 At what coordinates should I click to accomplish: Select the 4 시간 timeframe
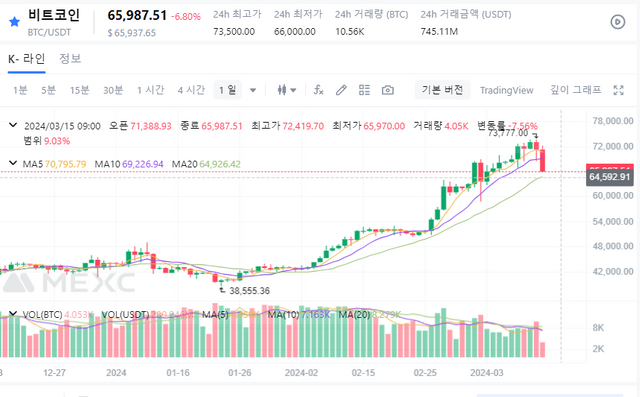[x=191, y=90]
